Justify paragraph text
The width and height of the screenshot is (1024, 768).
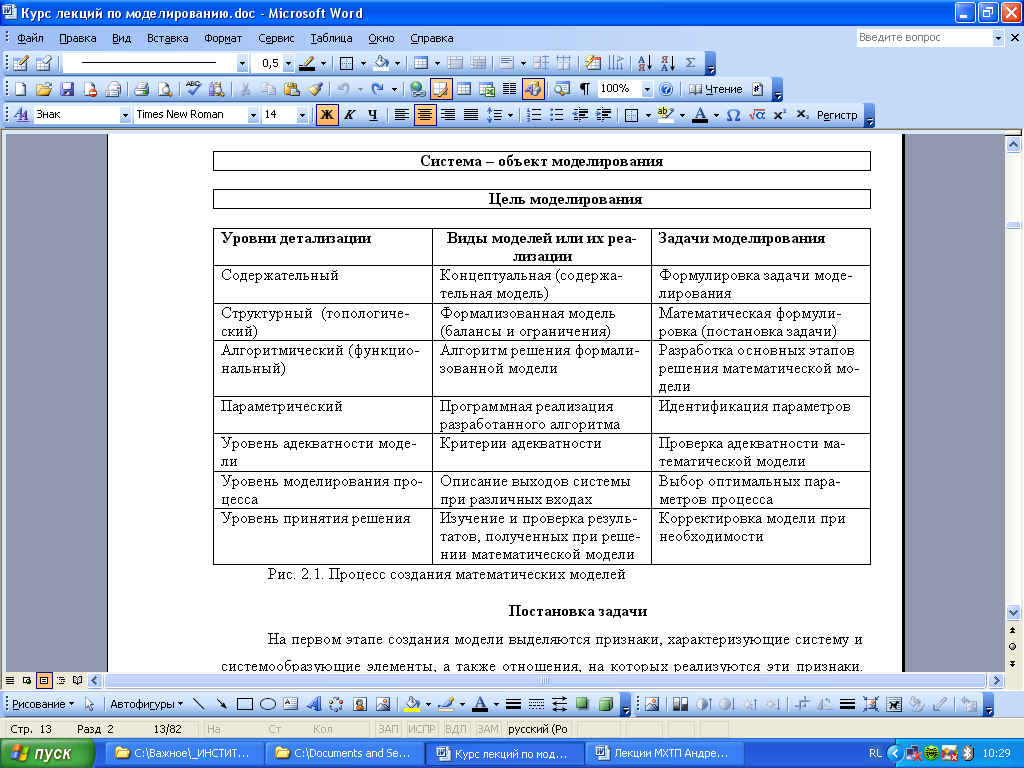tap(471, 115)
